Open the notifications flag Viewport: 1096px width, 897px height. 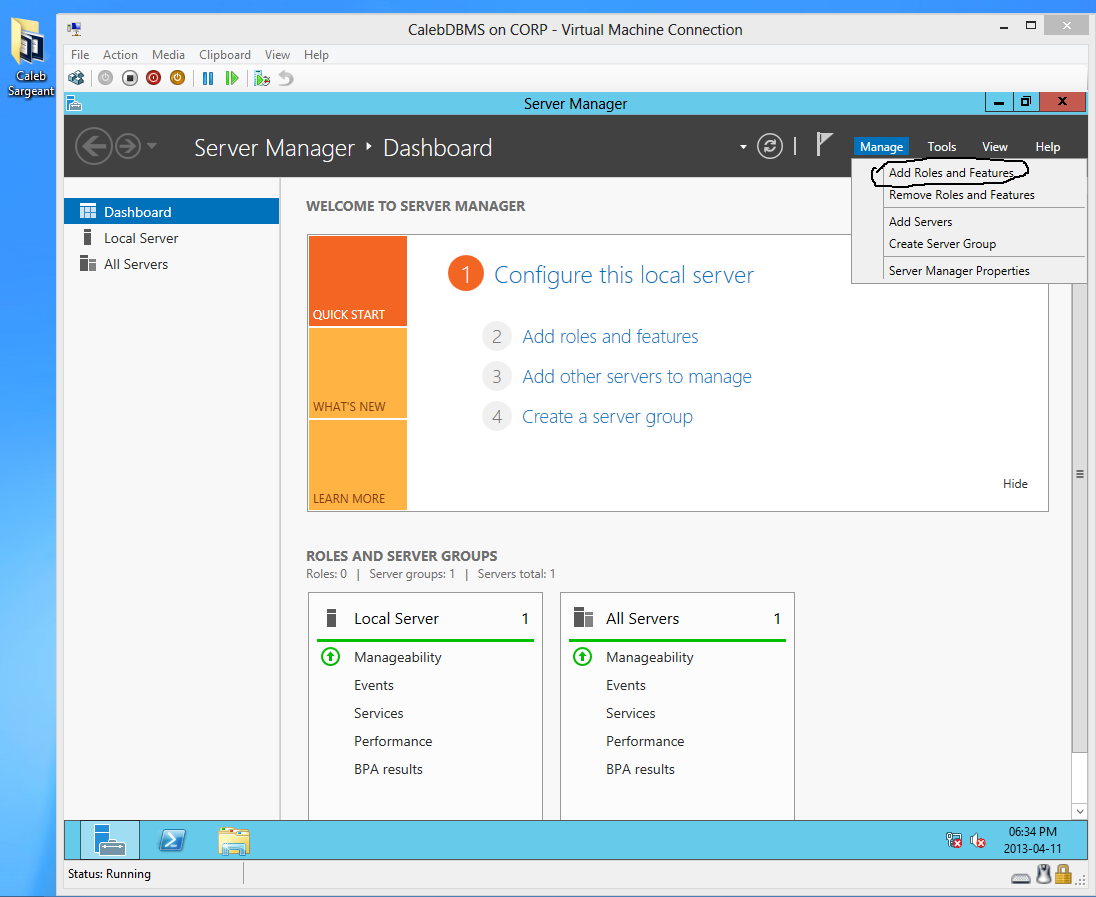(824, 145)
